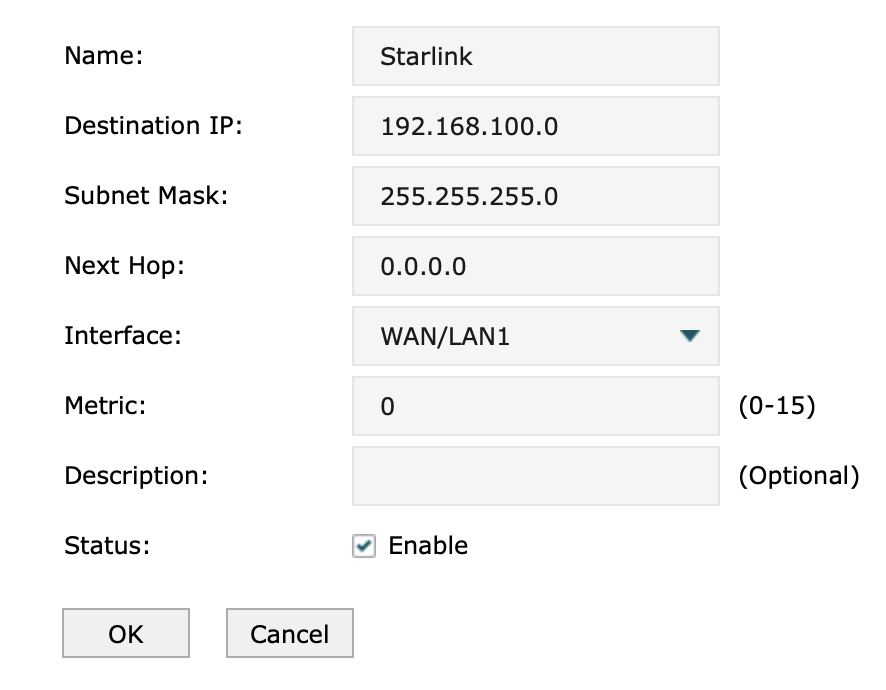Click the Subnet Mask label
Image resolution: width=886 pixels, height=690 pixels.
click(x=146, y=196)
